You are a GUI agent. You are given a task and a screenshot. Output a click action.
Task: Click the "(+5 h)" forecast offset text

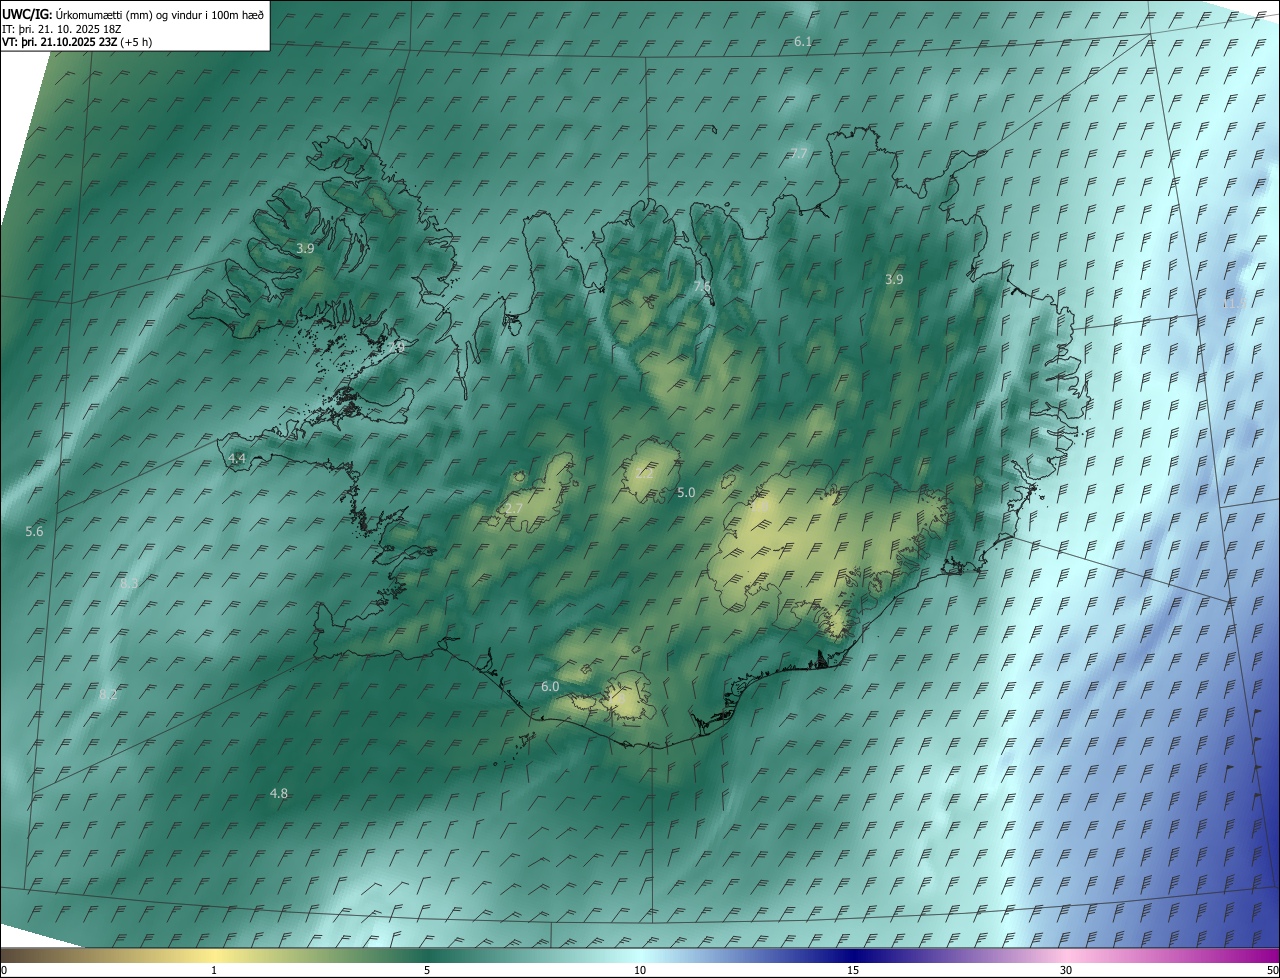(136, 42)
